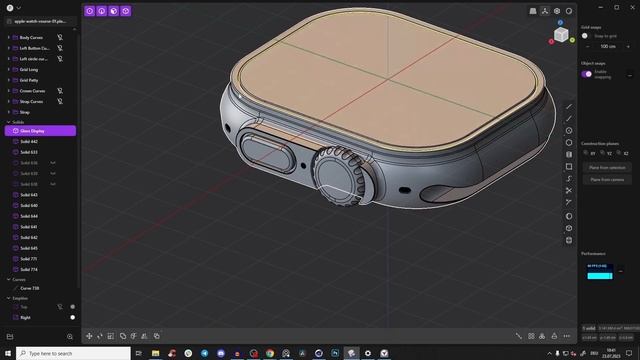This screenshot has height=360, width=640.
Task: Select the Sphere primitive tool
Action: [x=569, y=216]
